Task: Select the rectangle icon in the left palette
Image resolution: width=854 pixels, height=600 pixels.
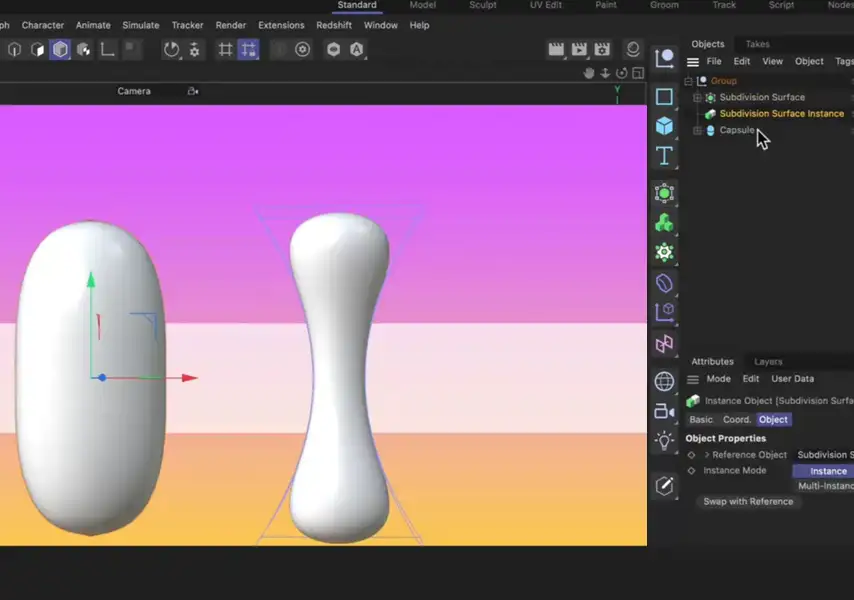Action: coord(664,96)
